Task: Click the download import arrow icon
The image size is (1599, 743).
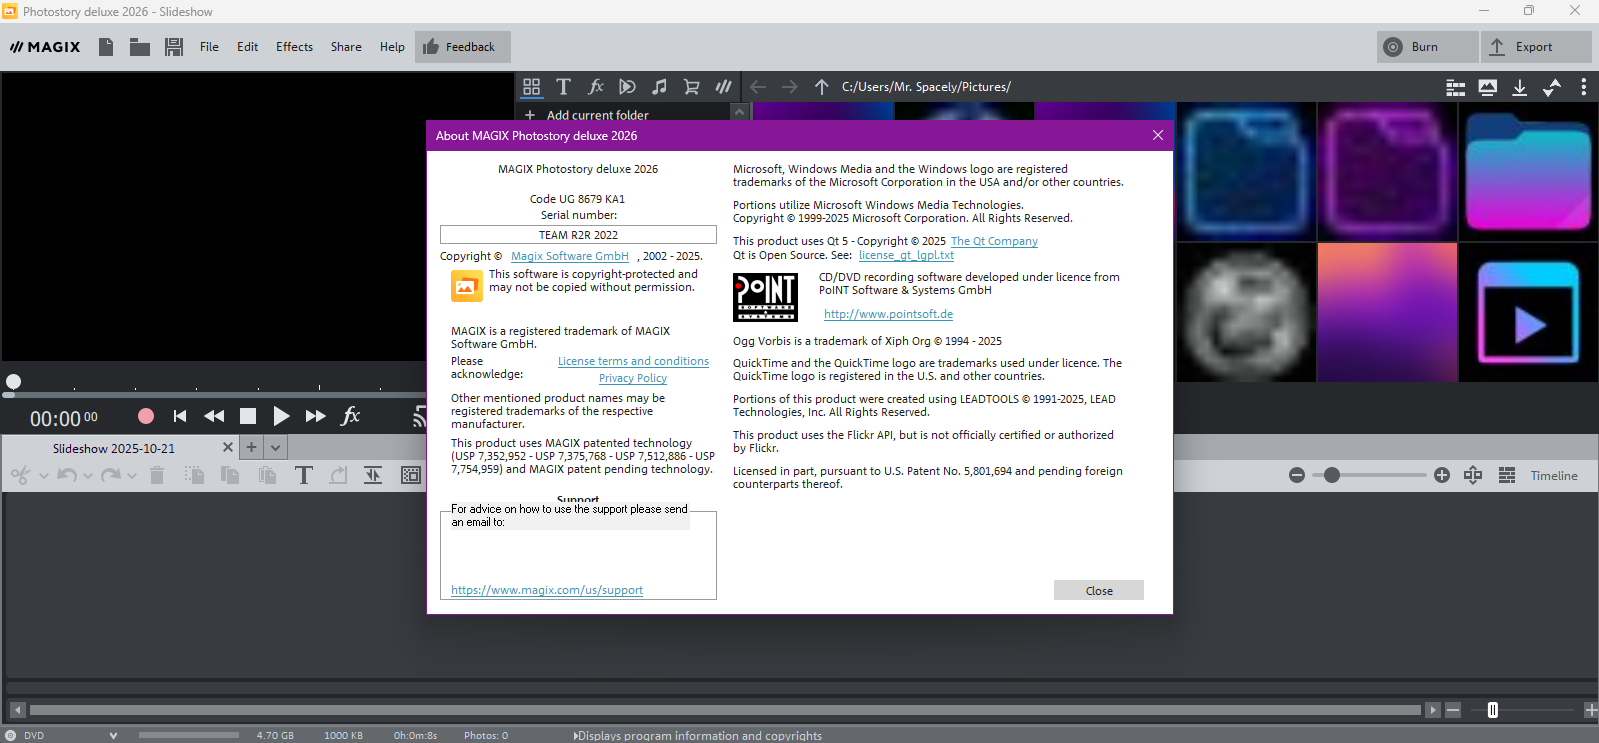Action: (x=1520, y=88)
